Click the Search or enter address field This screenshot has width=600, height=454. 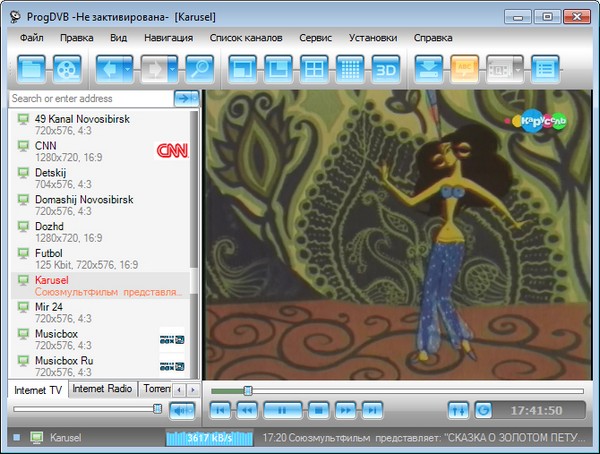89,98
